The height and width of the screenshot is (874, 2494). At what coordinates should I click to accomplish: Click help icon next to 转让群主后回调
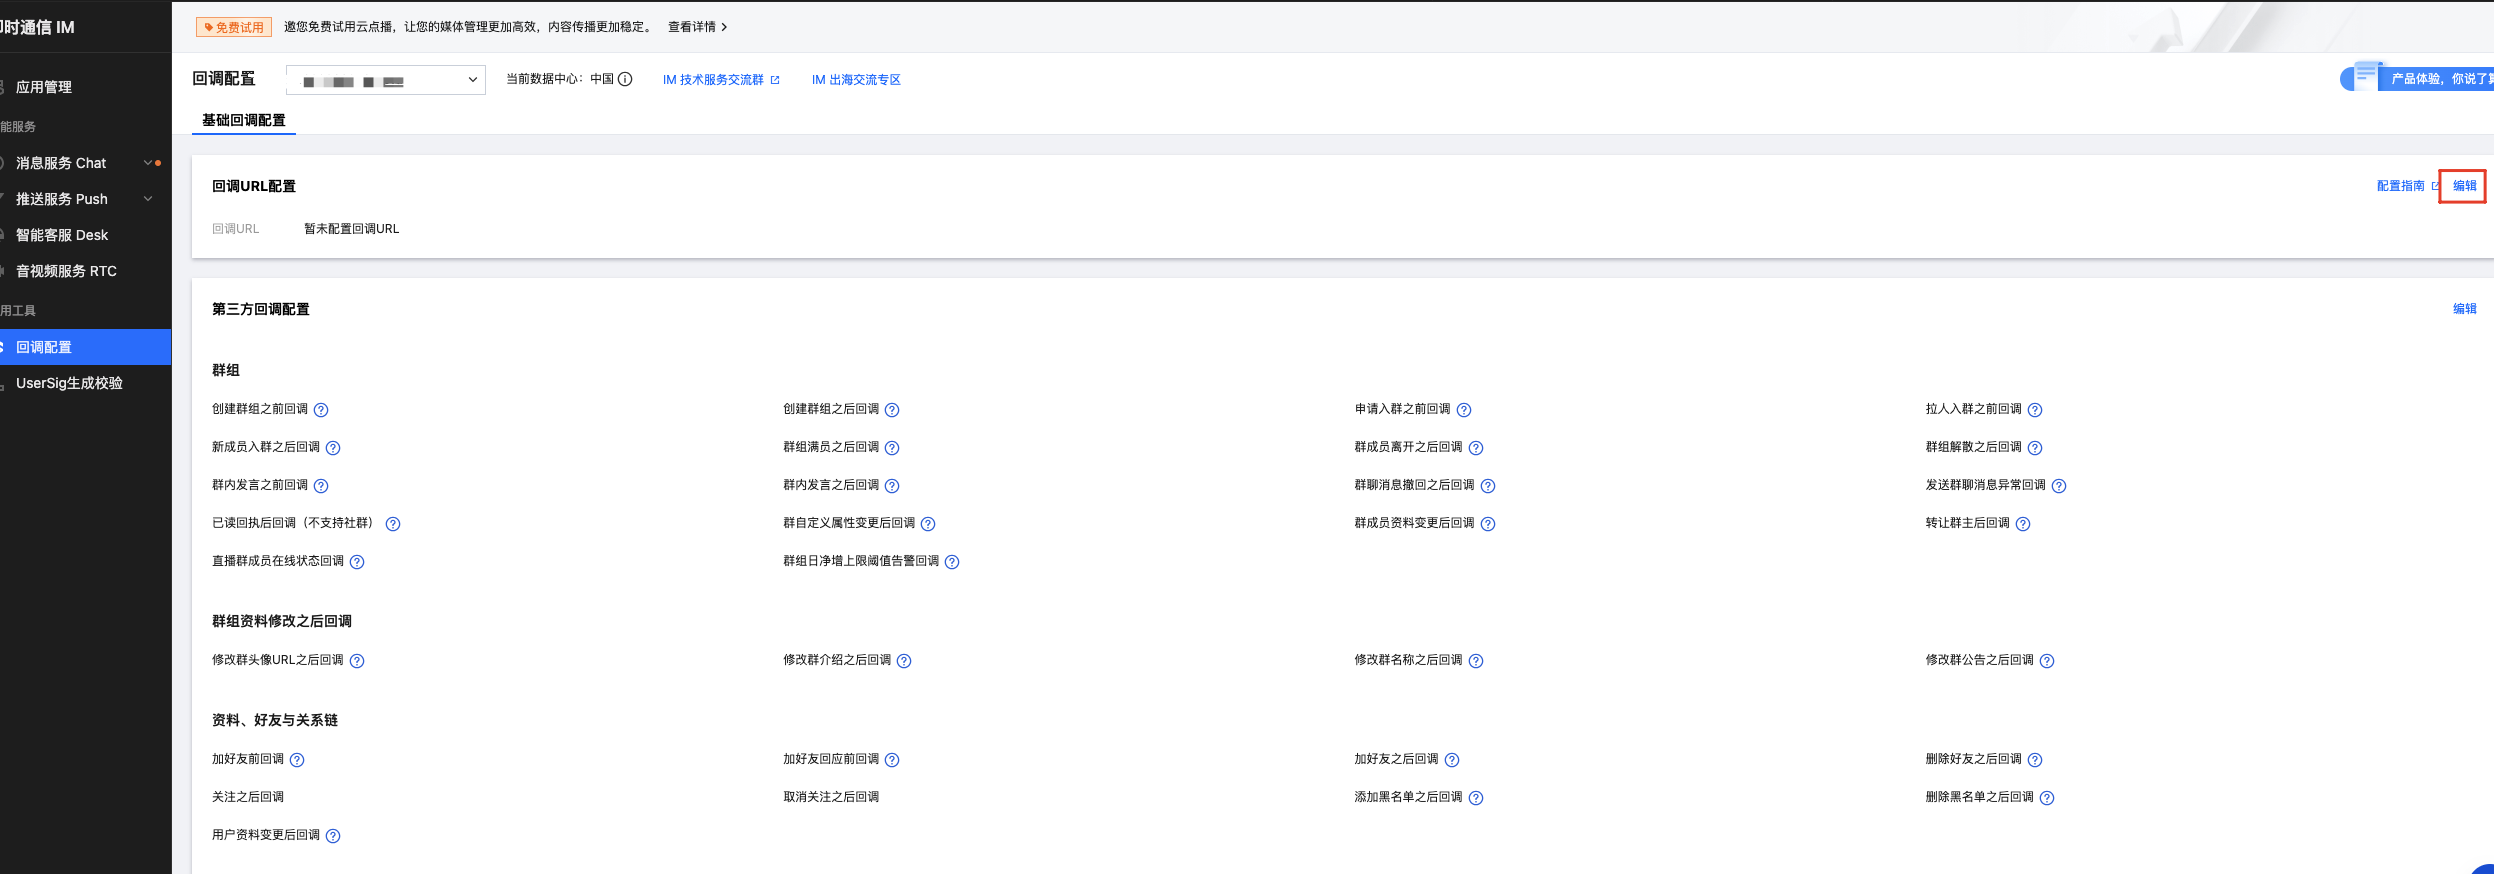coord(2023,524)
